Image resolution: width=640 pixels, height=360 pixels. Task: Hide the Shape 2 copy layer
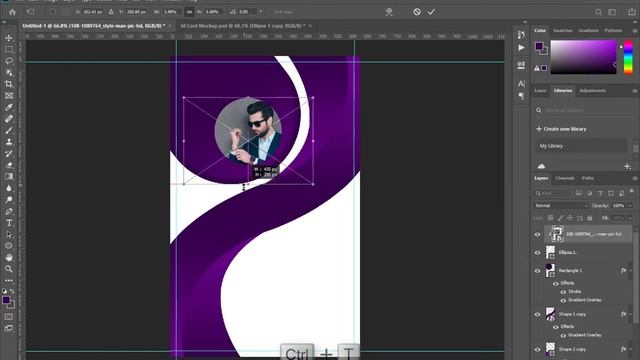pyautogui.click(x=537, y=349)
